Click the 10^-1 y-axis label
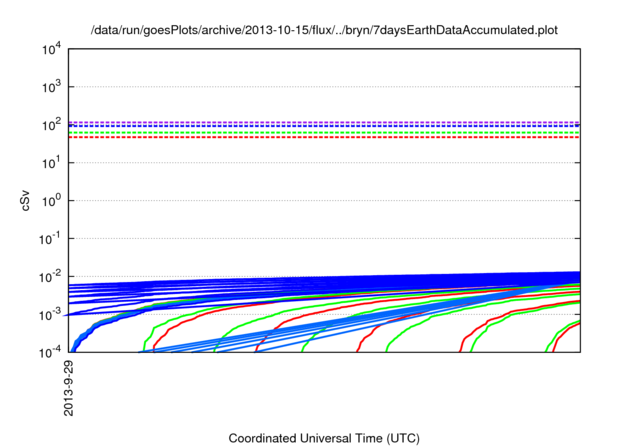 pyautogui.click(x=50, y=239)
